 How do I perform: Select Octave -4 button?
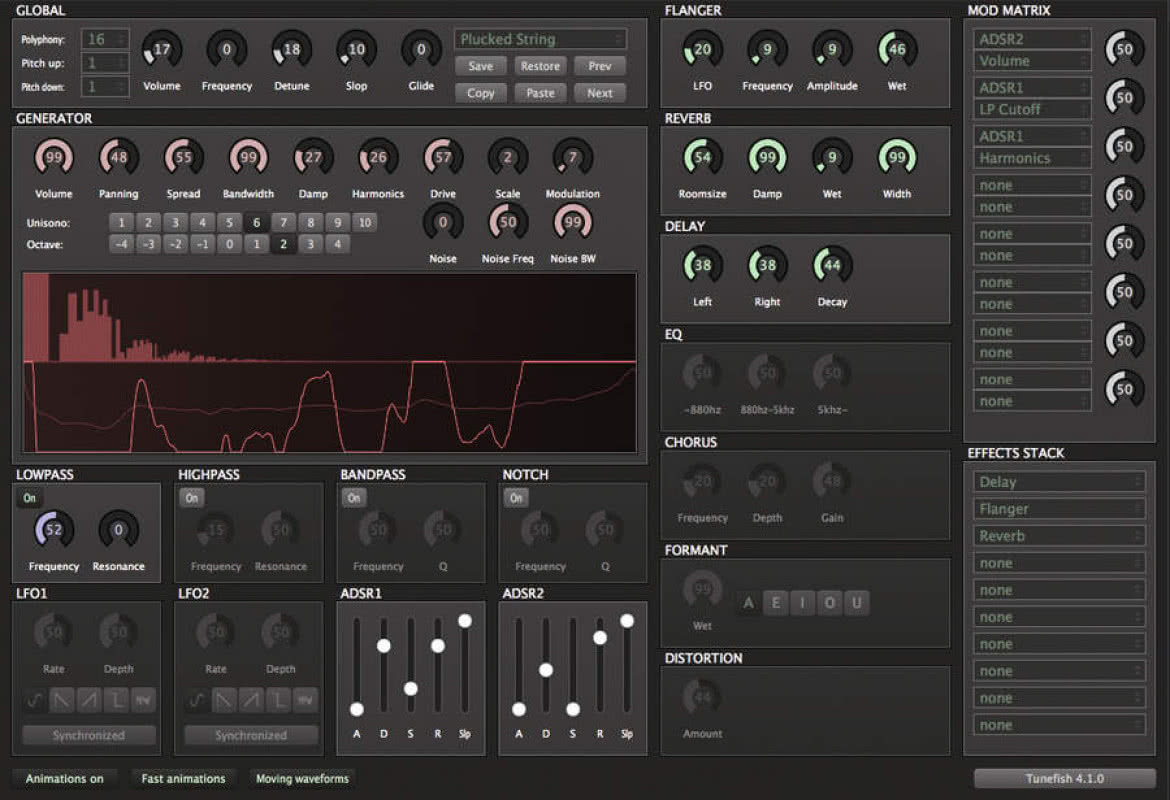[121, 244]
